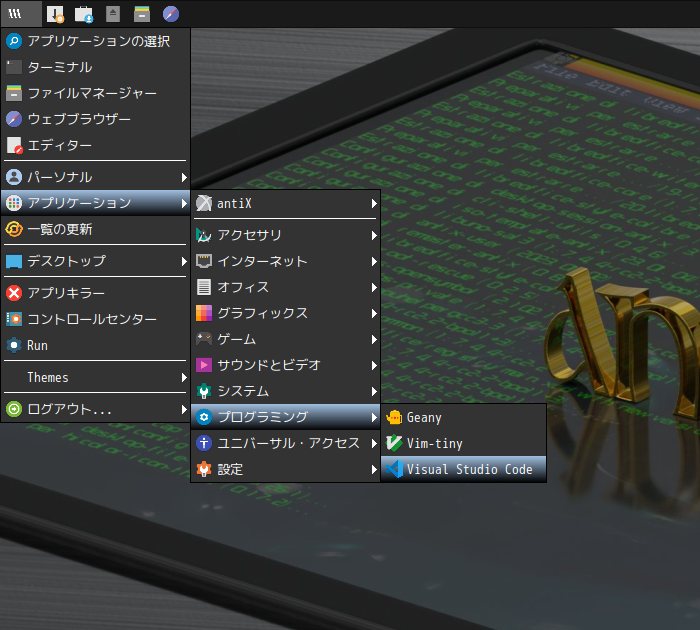Expand the パーソナル submenu arrow
This screenshot has width=700, height=630.
[184, 177]
